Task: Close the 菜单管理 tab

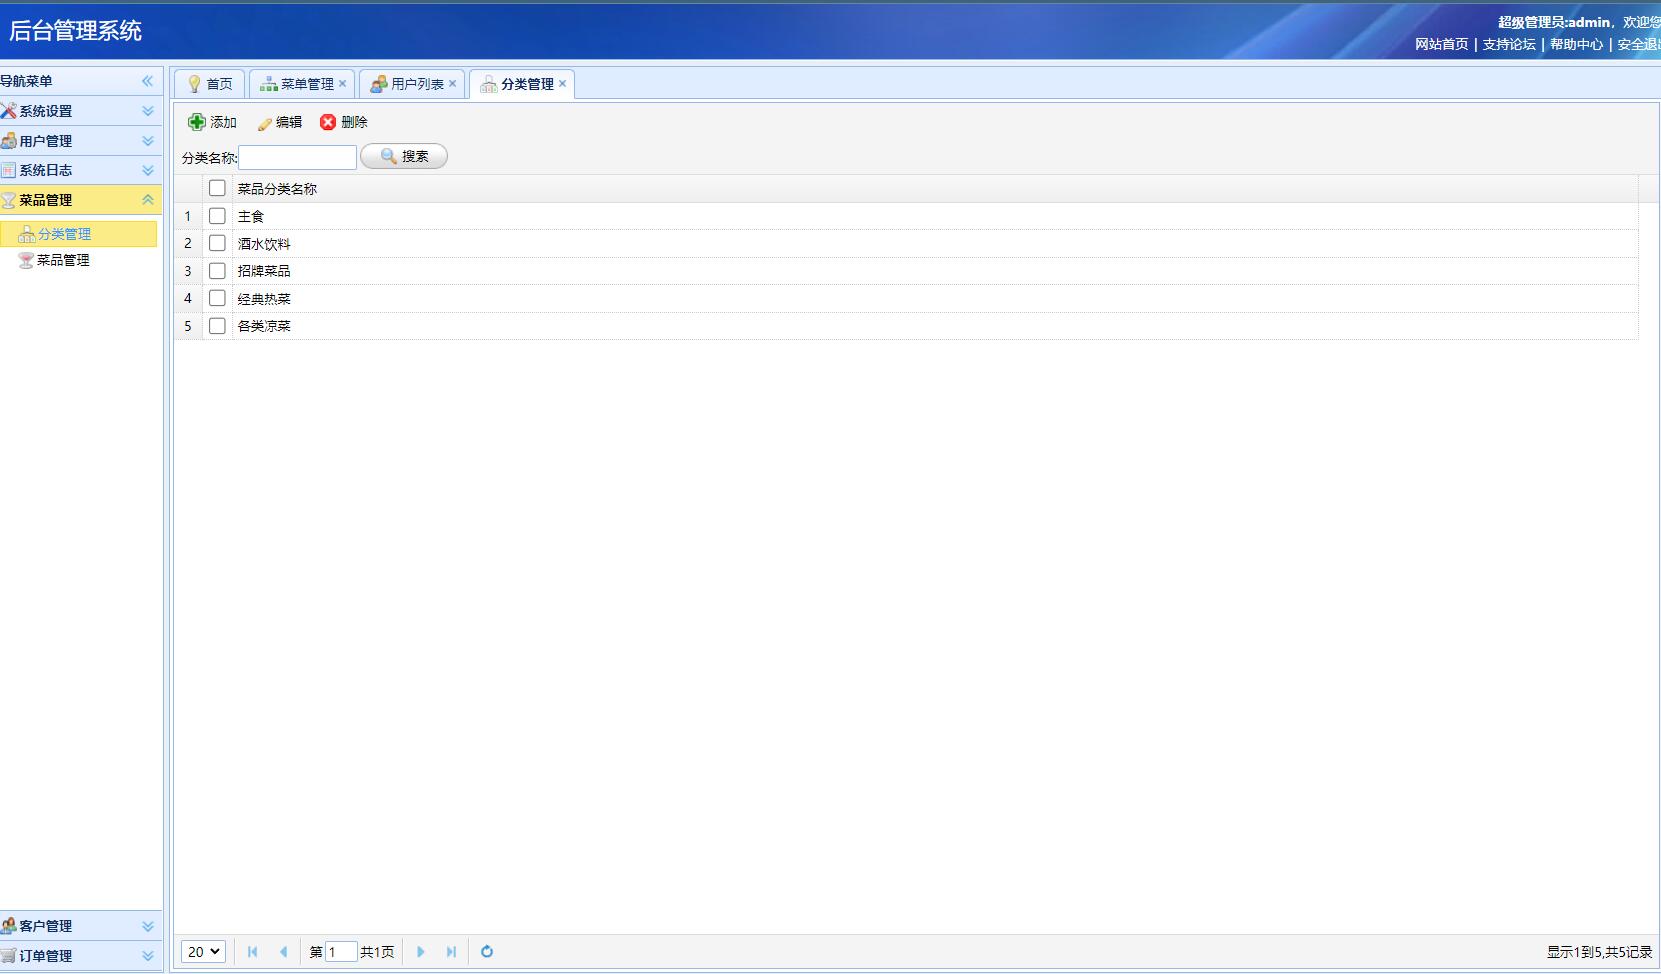Action: tap(343, 84)
